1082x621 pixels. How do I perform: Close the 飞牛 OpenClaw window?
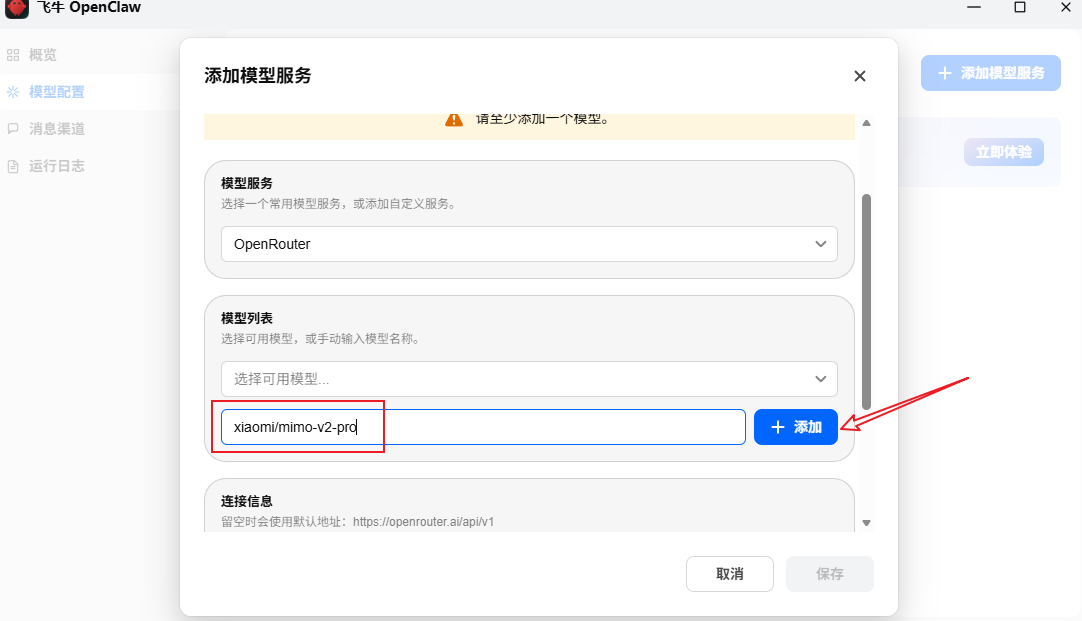pyautogui.click(x=1065, y=8)
